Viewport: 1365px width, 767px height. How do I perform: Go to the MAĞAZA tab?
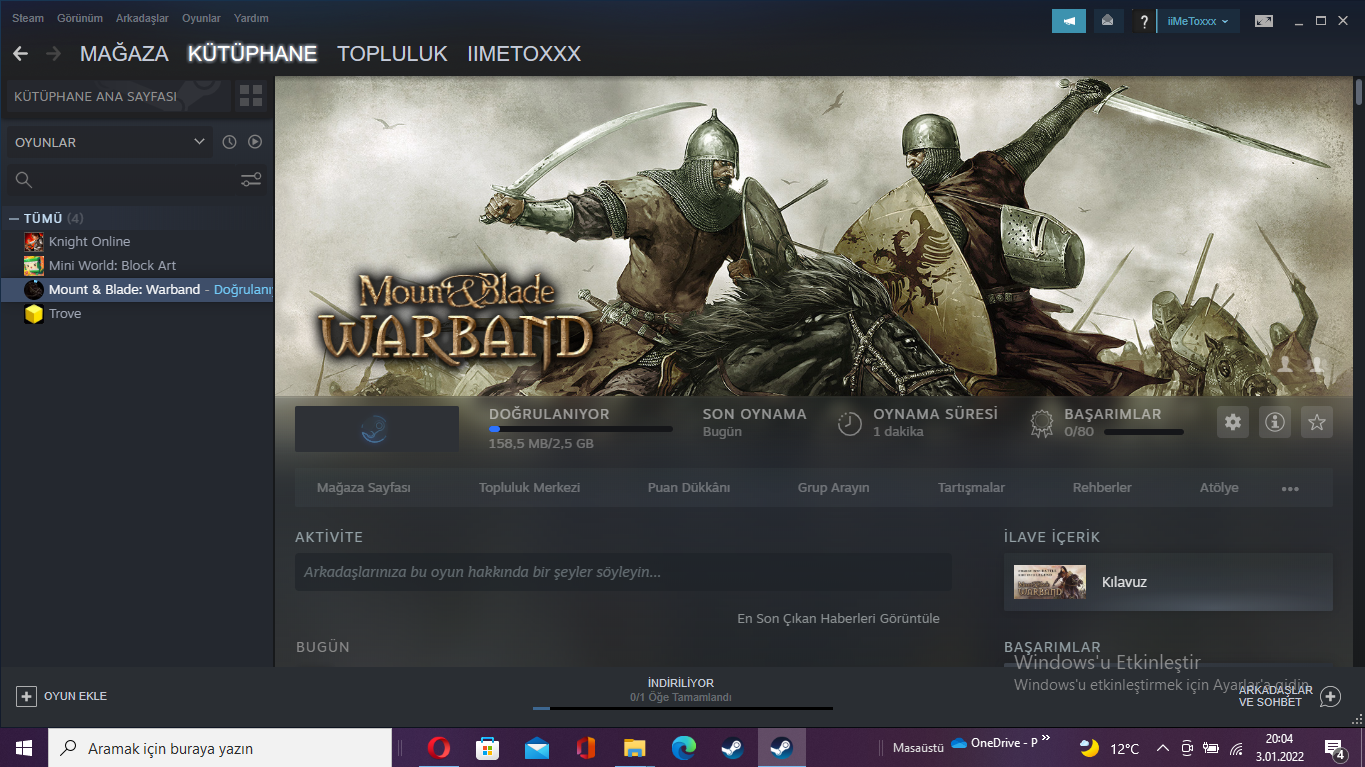pyautogui.click(x=124, y=54)
